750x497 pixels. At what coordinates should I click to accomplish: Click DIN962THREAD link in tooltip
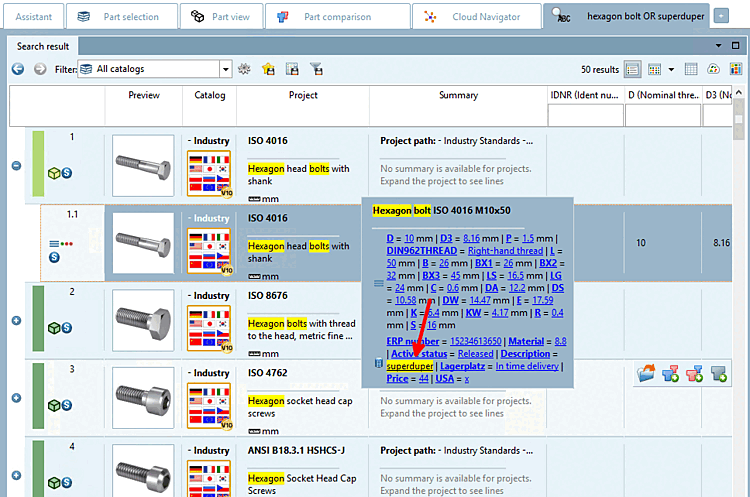pyautogui.click(x=422, y=251)
